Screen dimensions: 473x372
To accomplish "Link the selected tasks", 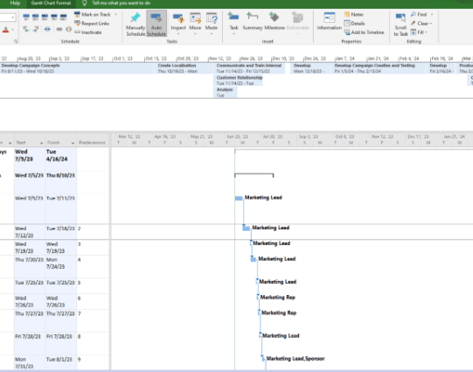I will pyautogui.click(x=59, y=29).
